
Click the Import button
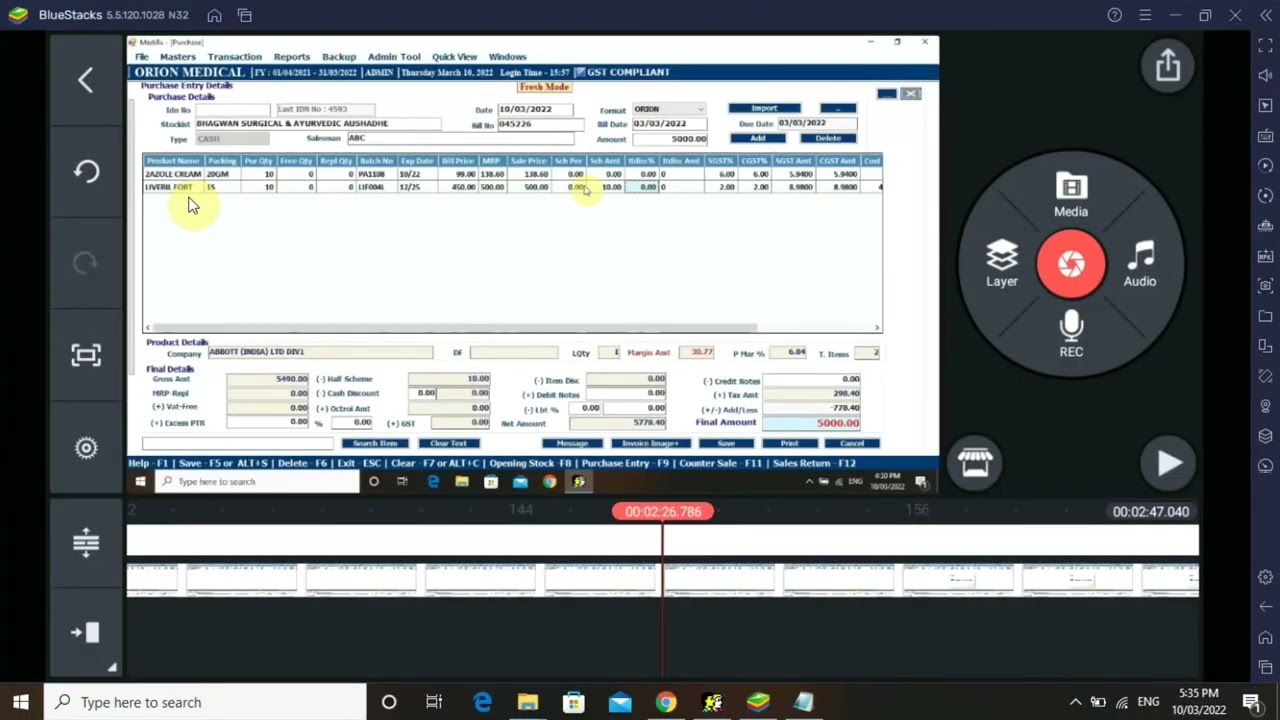[764, 108]
